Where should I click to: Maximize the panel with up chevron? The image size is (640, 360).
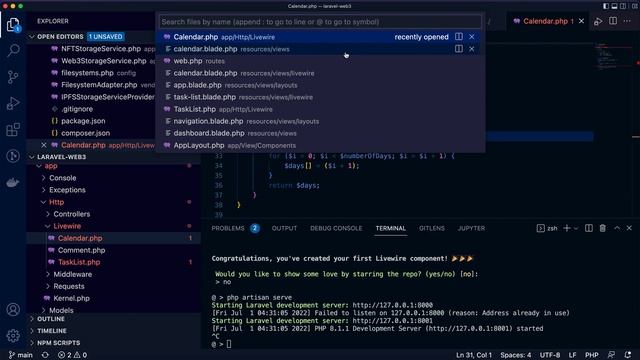click(x=617, y=228)
